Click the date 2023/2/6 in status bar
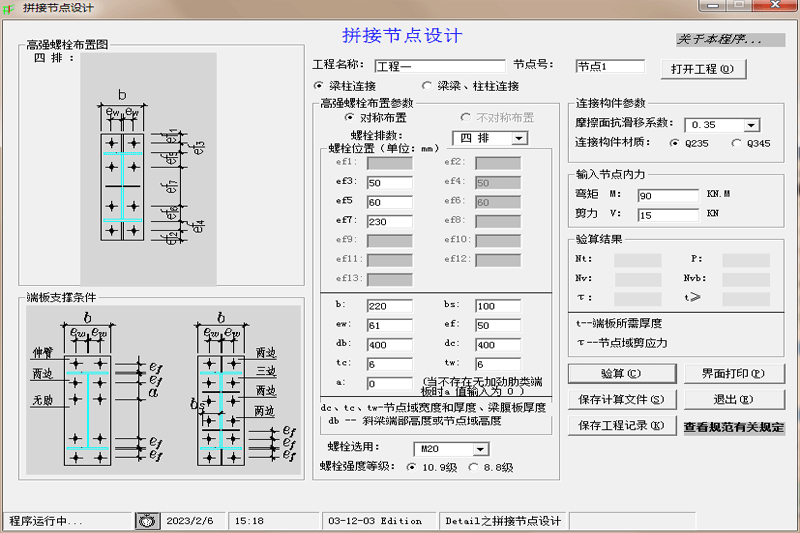The image size is (800, 533). tap(190, 521)
